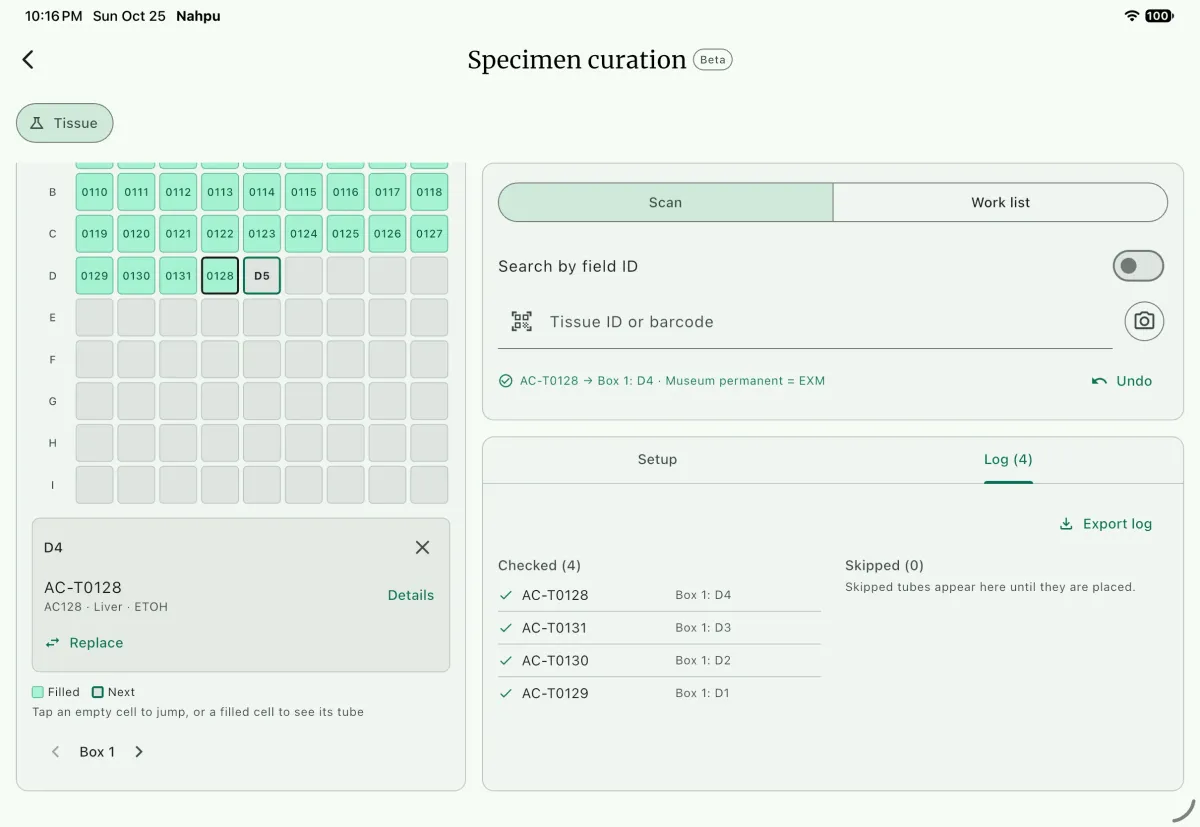Go to the previous box

coord(56,752)
